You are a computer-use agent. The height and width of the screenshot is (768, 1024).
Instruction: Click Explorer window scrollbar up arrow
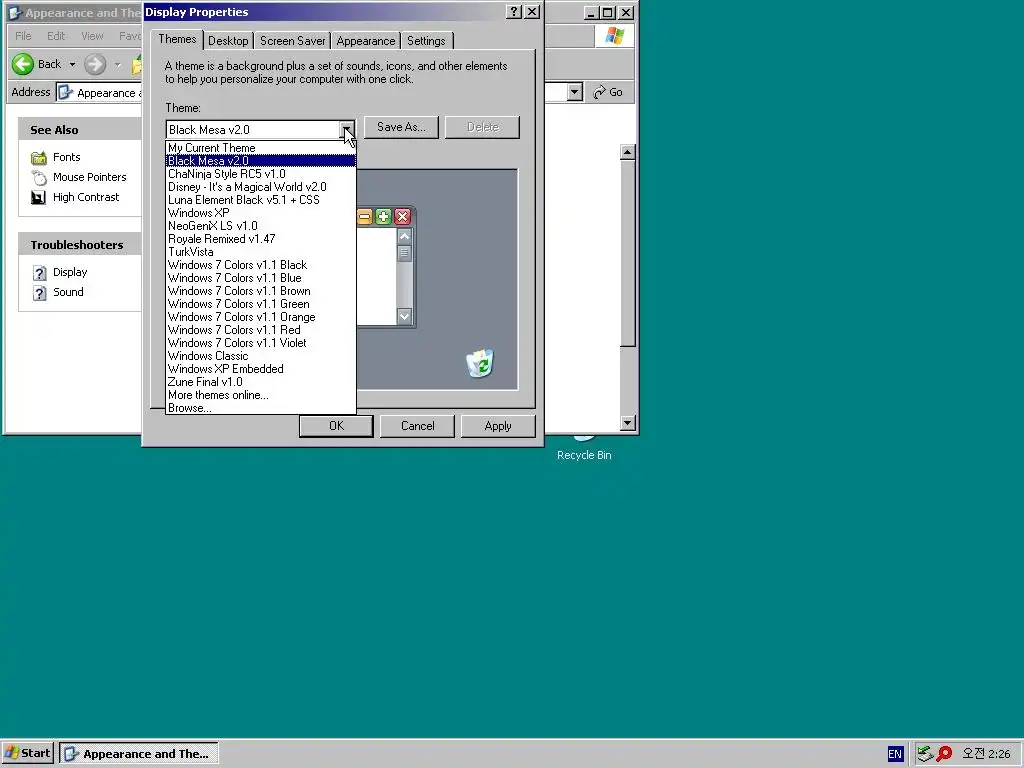pos(628,152)
